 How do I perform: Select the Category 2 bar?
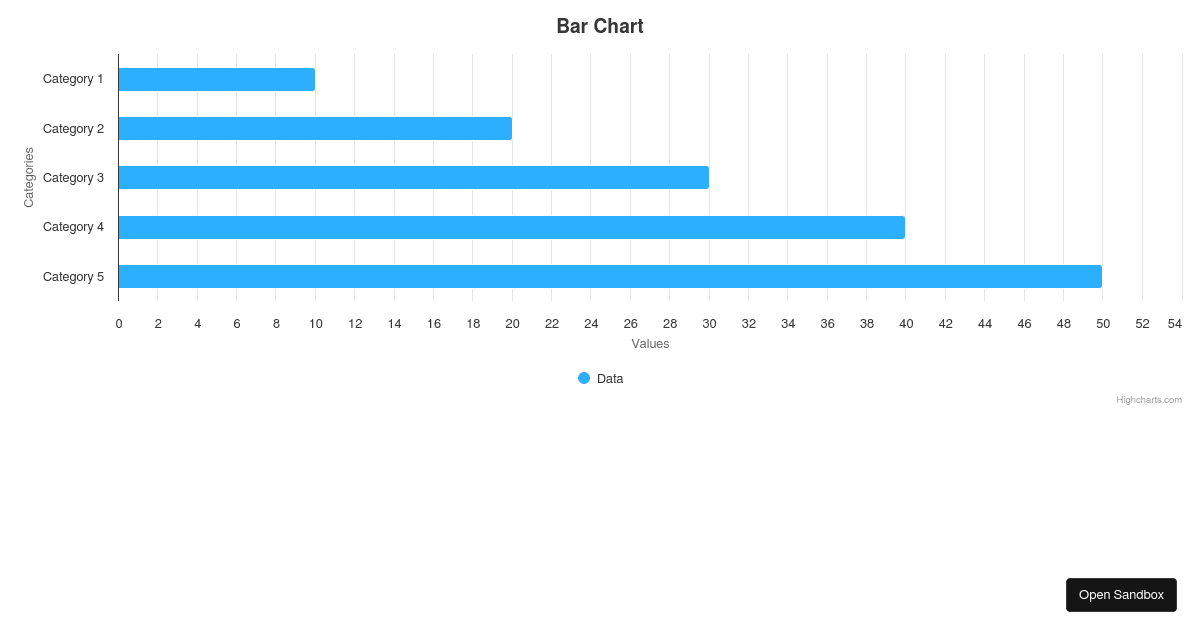[314, 128]
